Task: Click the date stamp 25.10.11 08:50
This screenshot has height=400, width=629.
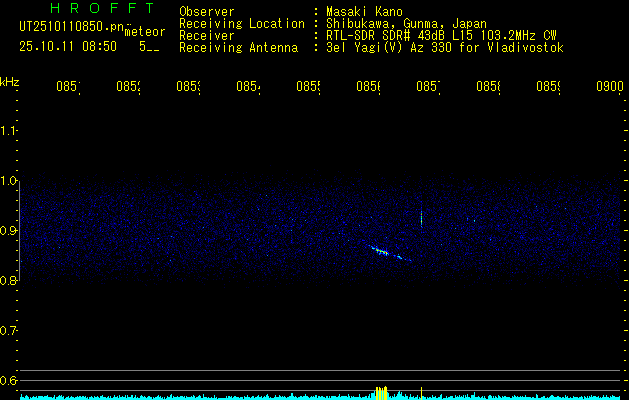Action: pyautogui.click(x=68, y=47)
